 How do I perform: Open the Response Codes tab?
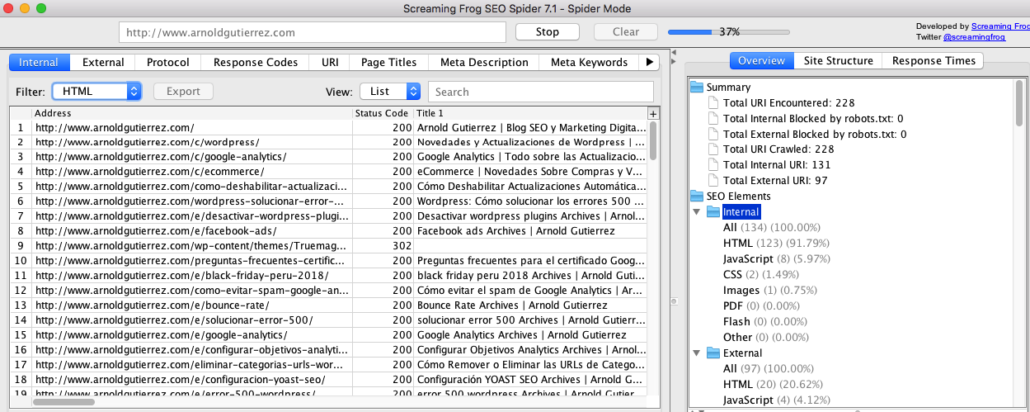point(255,62)
